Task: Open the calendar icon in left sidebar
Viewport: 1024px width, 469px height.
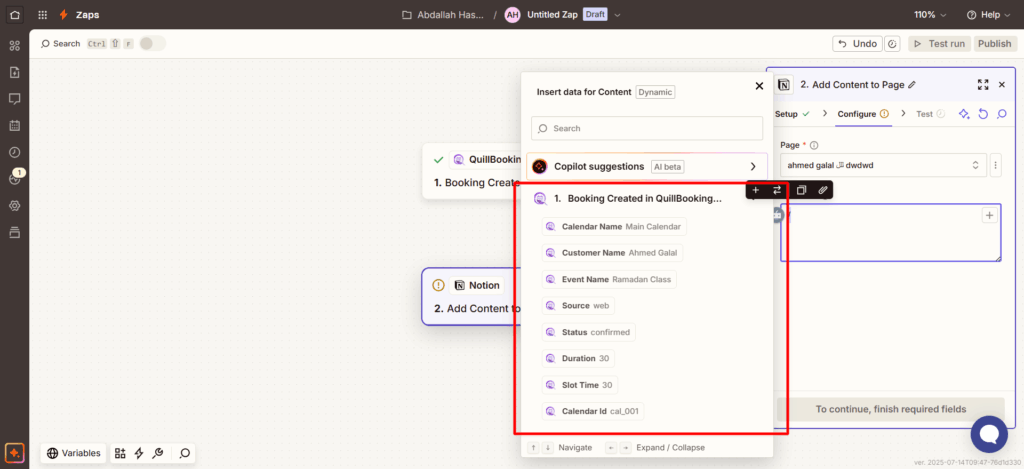Action: point(14,125)
